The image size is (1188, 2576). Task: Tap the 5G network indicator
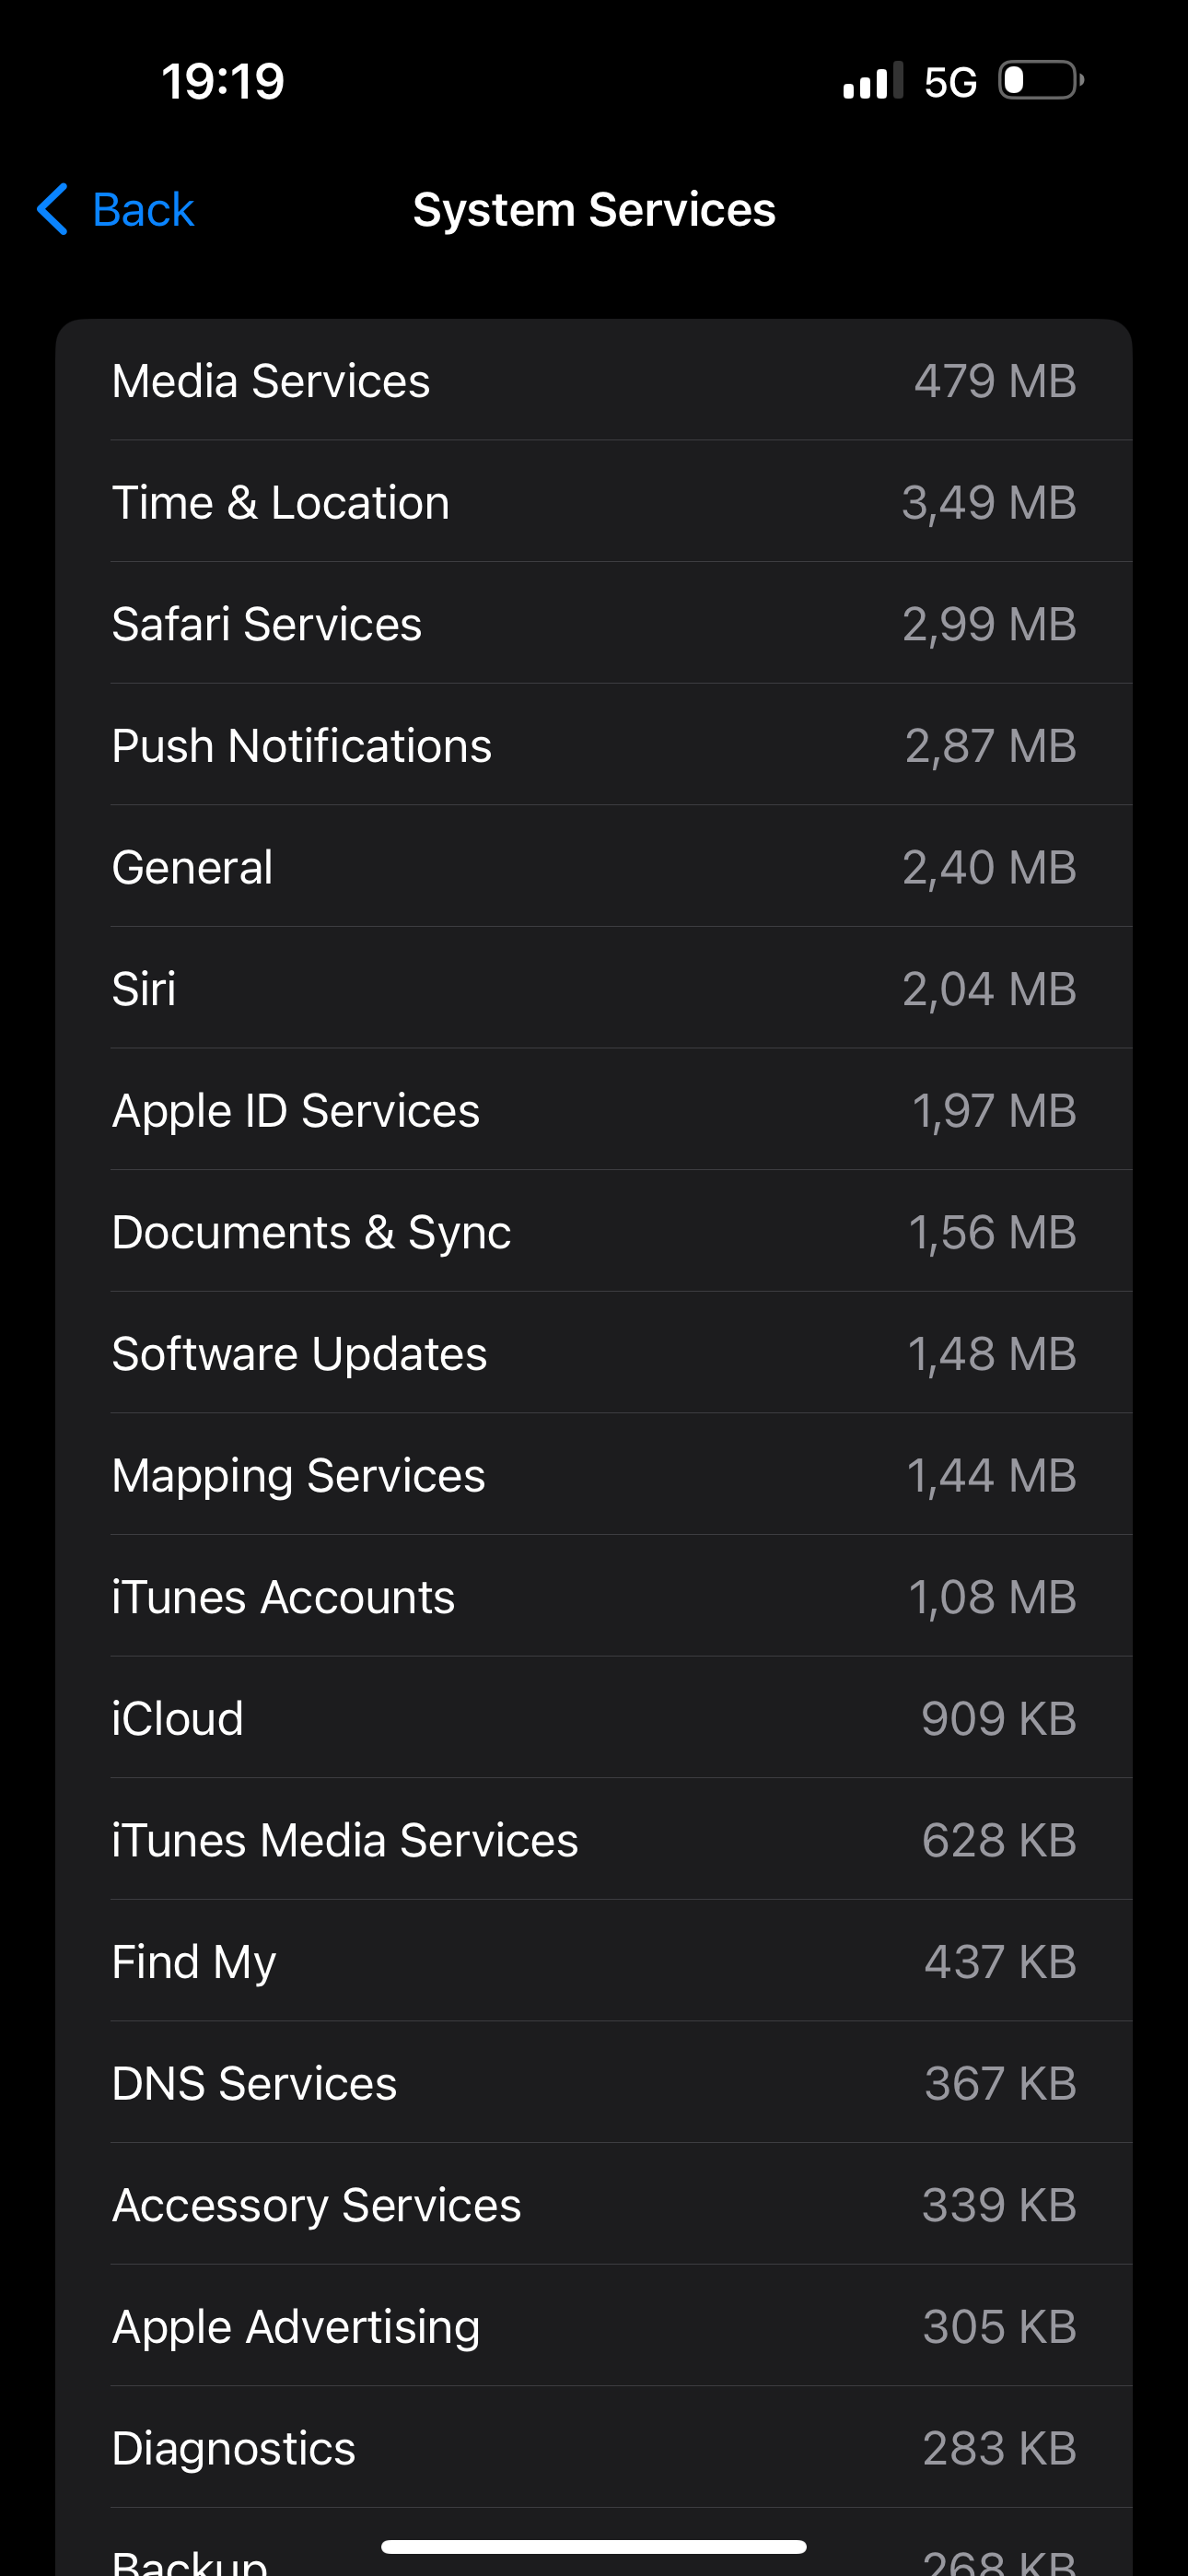pos(949,82)
